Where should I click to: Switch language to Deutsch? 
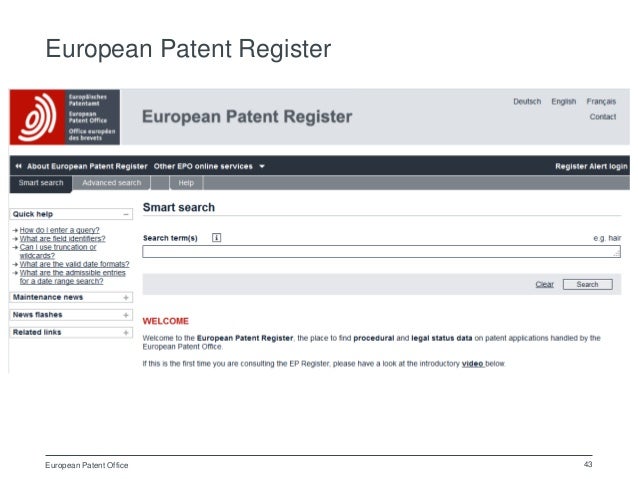[x=527, y=101]
